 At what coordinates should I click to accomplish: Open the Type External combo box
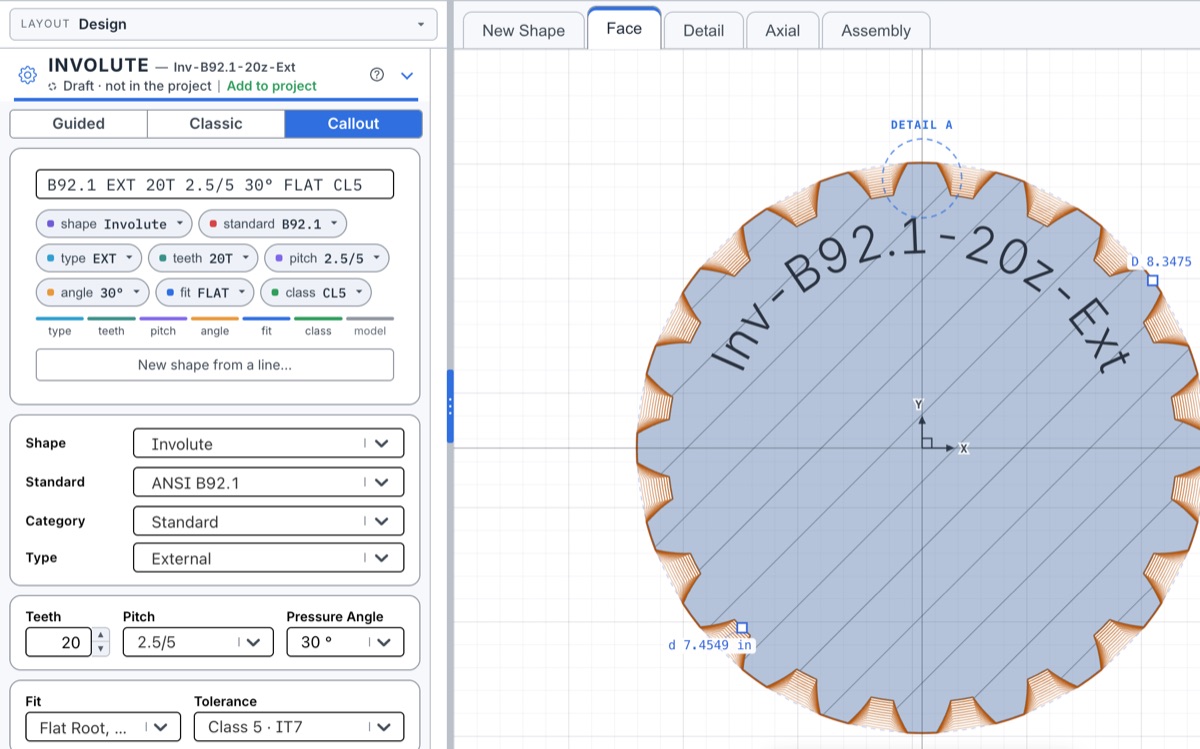[268, 558]
